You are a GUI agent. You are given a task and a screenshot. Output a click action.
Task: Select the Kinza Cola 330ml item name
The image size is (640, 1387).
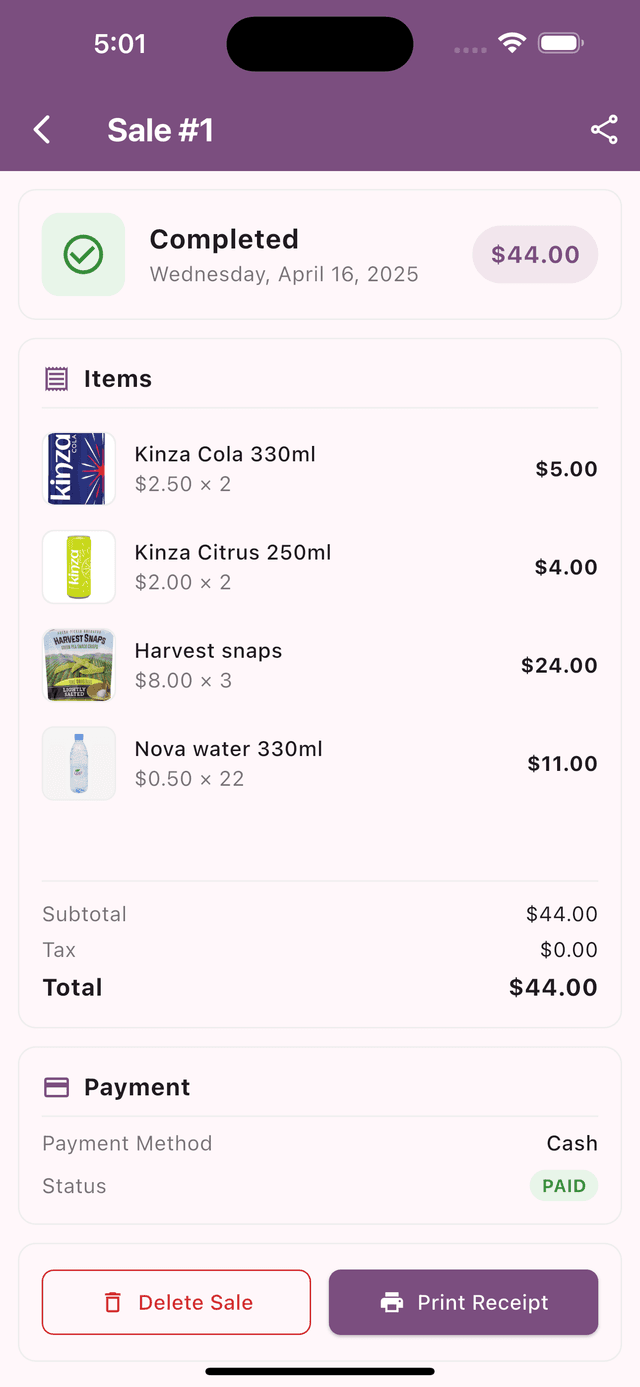[x=225, y=454]
